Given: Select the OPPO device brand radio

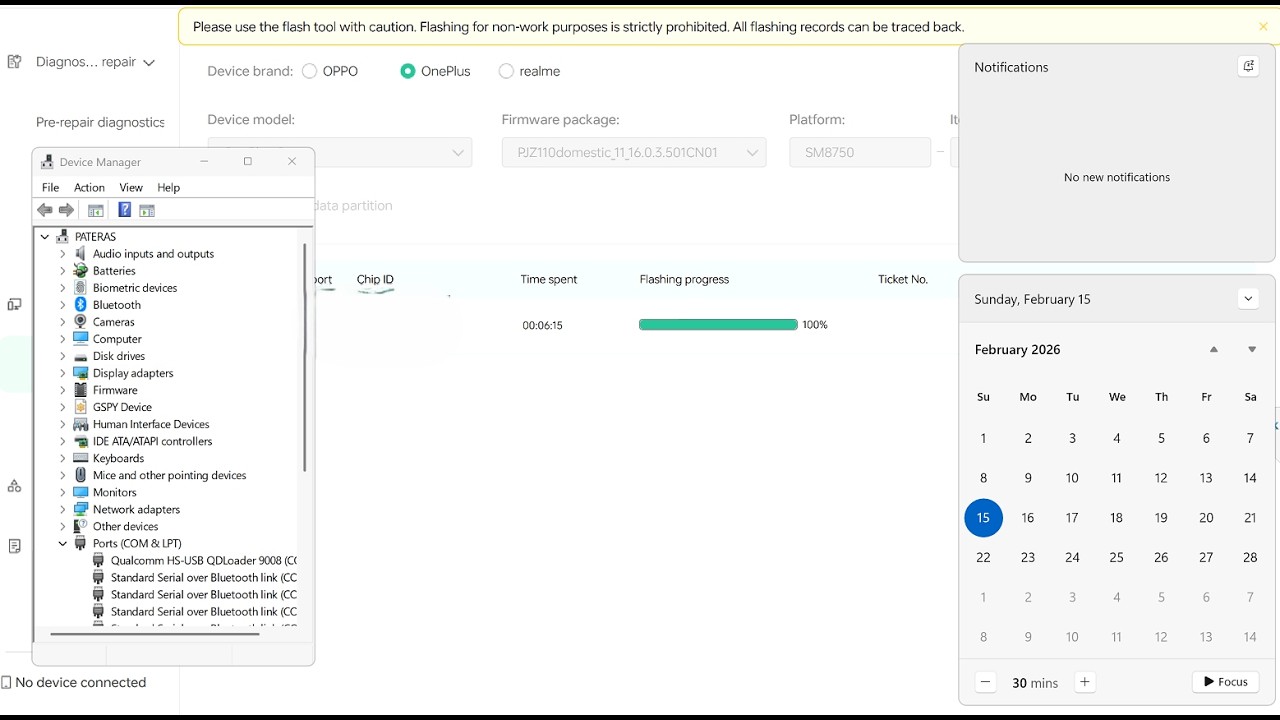Looking at the screenshot, I should 309,71.
